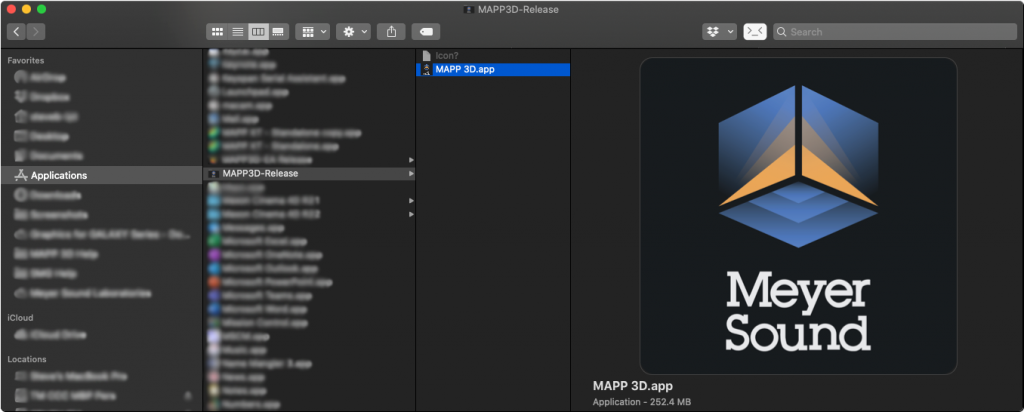1024x412 pixels.
Task: Click inside the Search field
Action: pyautogui.click(x=895, y=31)
